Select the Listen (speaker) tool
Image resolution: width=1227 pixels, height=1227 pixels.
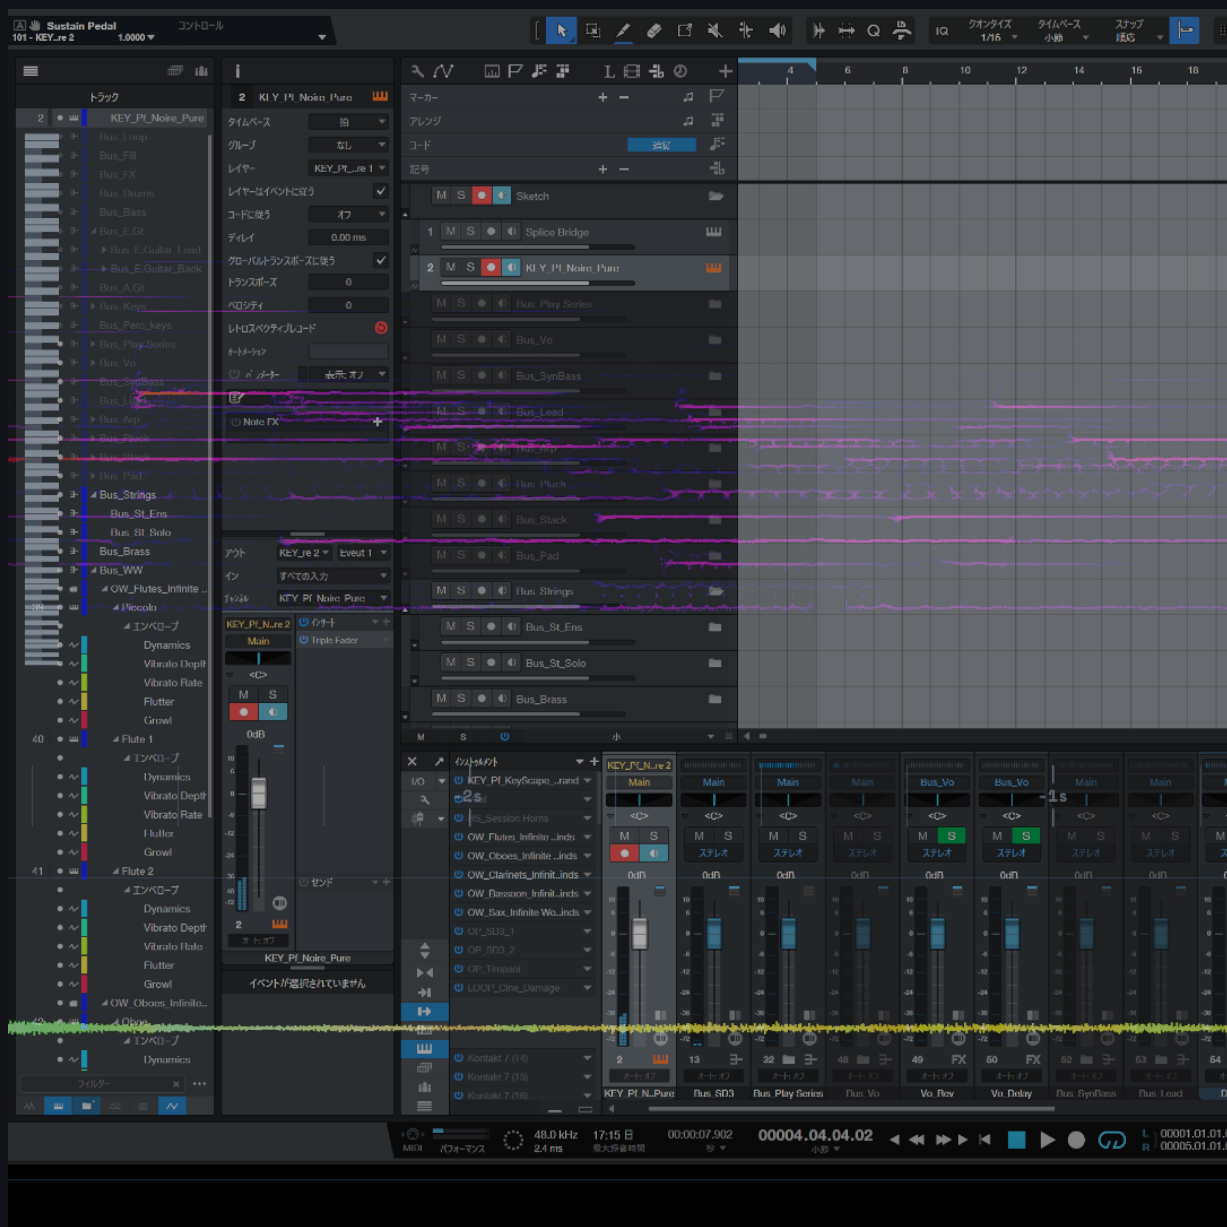(777, 31)
